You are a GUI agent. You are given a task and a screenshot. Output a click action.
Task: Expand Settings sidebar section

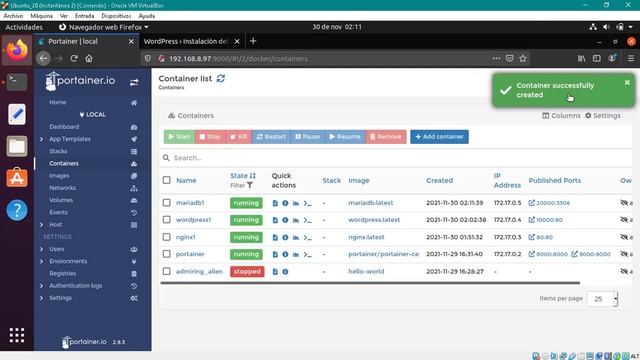click(42, 298)
